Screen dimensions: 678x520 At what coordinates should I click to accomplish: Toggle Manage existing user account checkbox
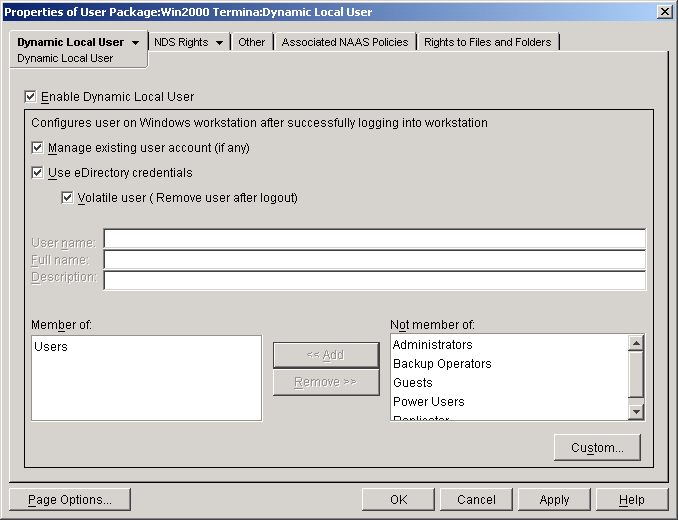click(37, 148)
